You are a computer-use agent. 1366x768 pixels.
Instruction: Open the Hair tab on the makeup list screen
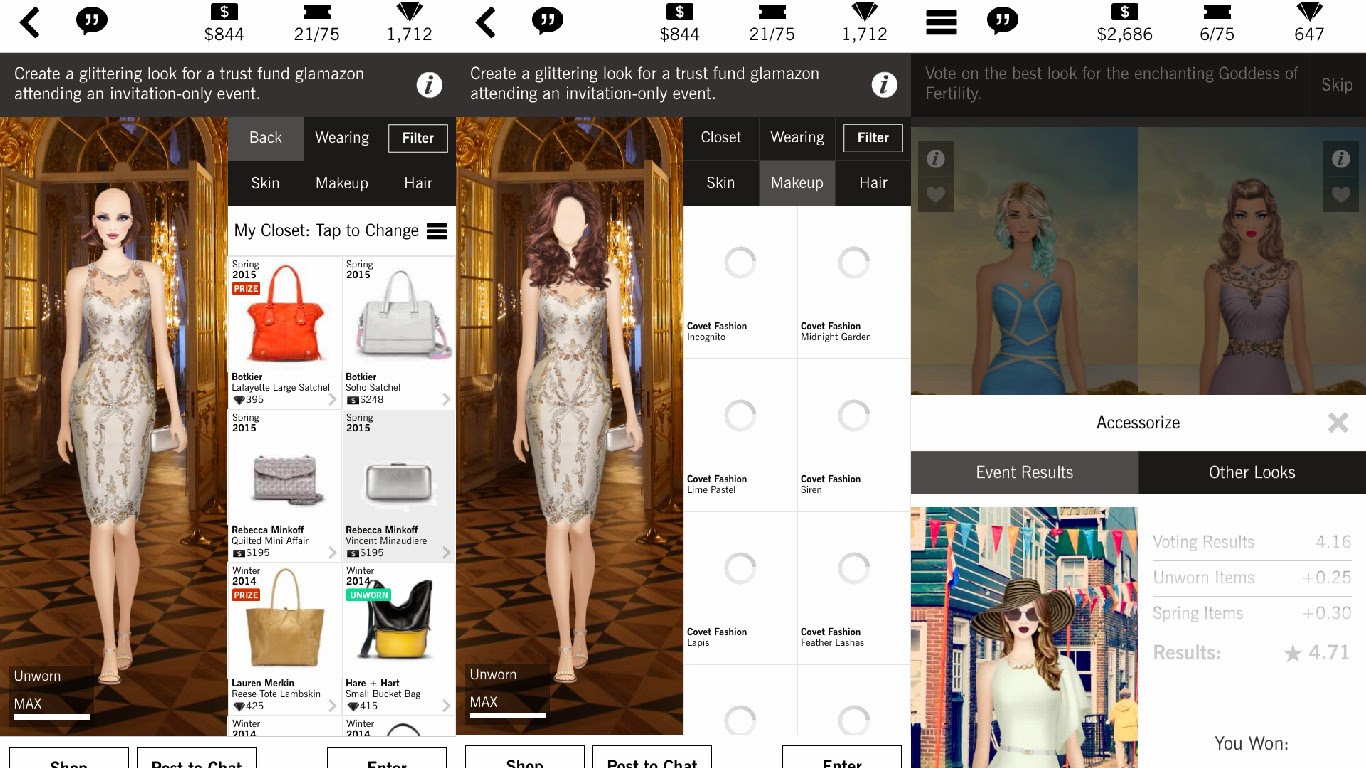[873, 183]
